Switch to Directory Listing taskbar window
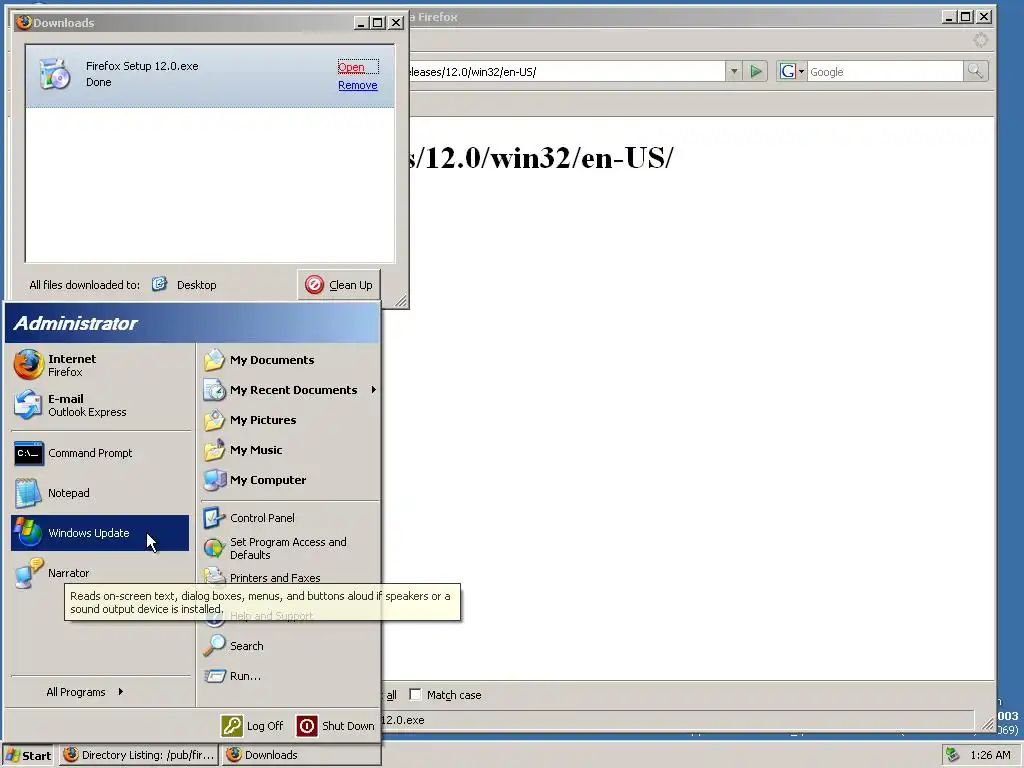1024x768 pixels. [x=139, y=755]
